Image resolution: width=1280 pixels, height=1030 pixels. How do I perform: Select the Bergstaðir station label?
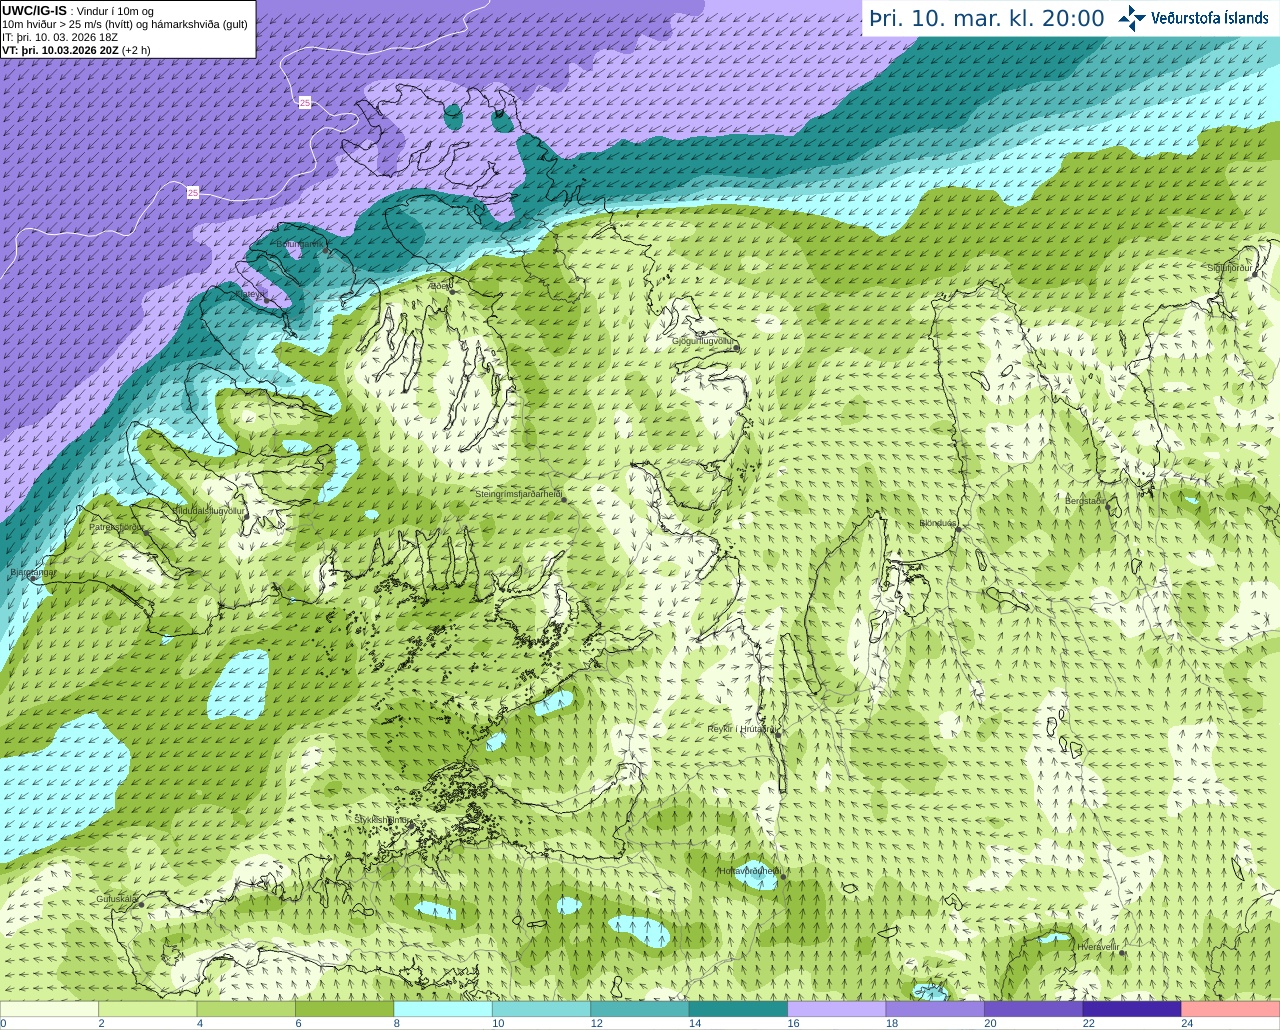click(1086, 501)
